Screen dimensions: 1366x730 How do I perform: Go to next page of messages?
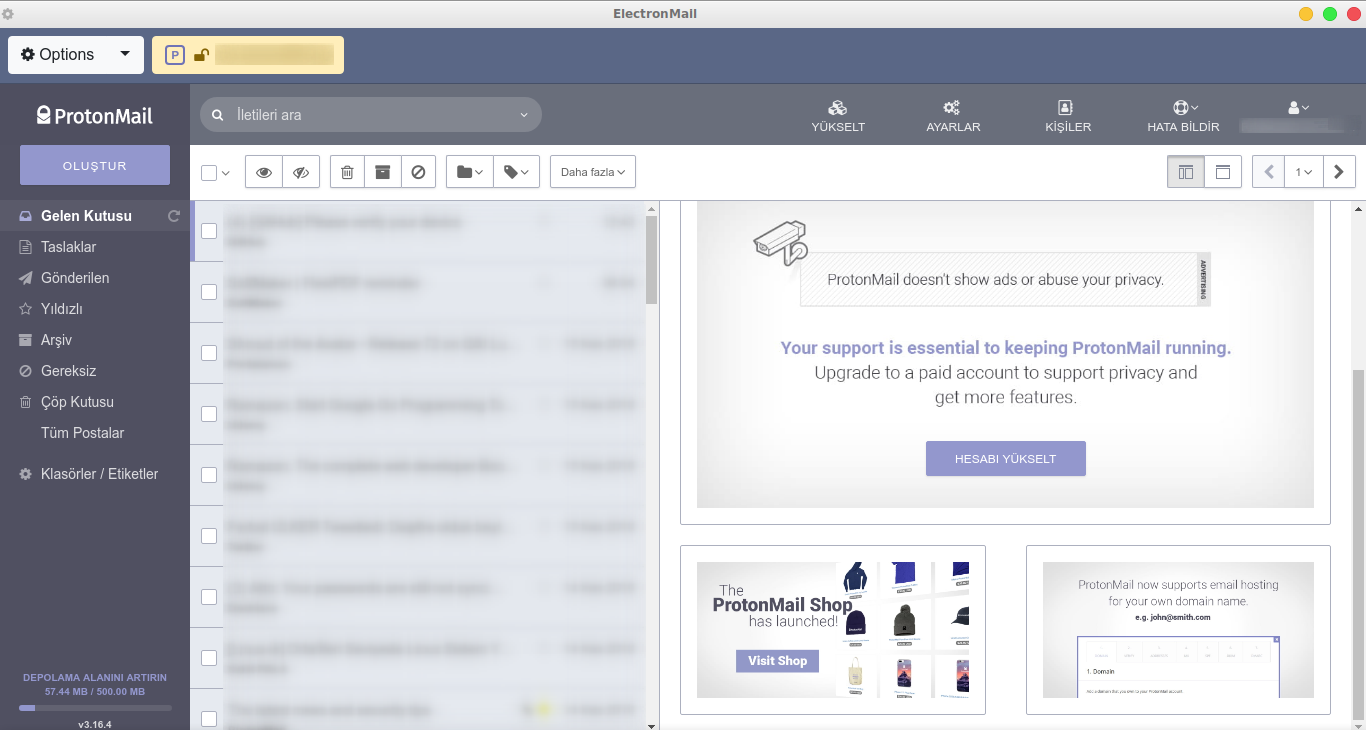click(1339, 172)
